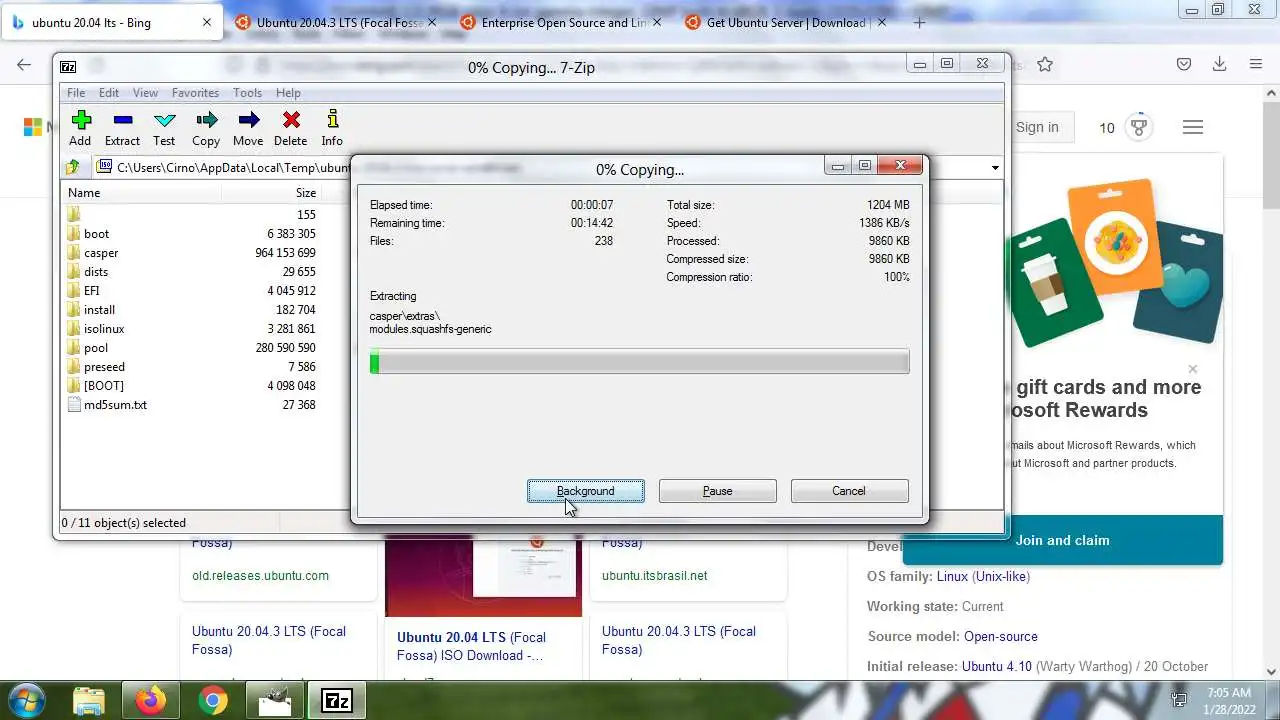1280x720 pixels.
Task: Open the Linux OS family link
Action: click(954, 576)
